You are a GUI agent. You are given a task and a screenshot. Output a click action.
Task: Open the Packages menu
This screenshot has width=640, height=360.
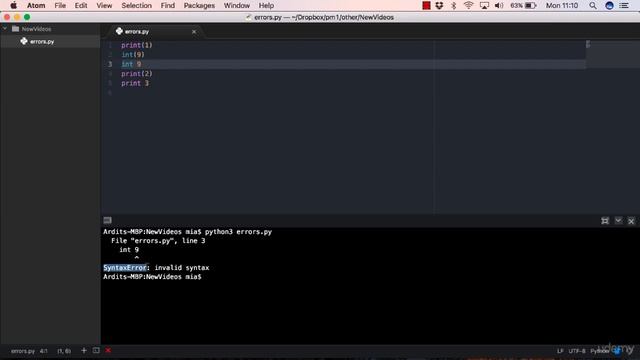(199, 5)
